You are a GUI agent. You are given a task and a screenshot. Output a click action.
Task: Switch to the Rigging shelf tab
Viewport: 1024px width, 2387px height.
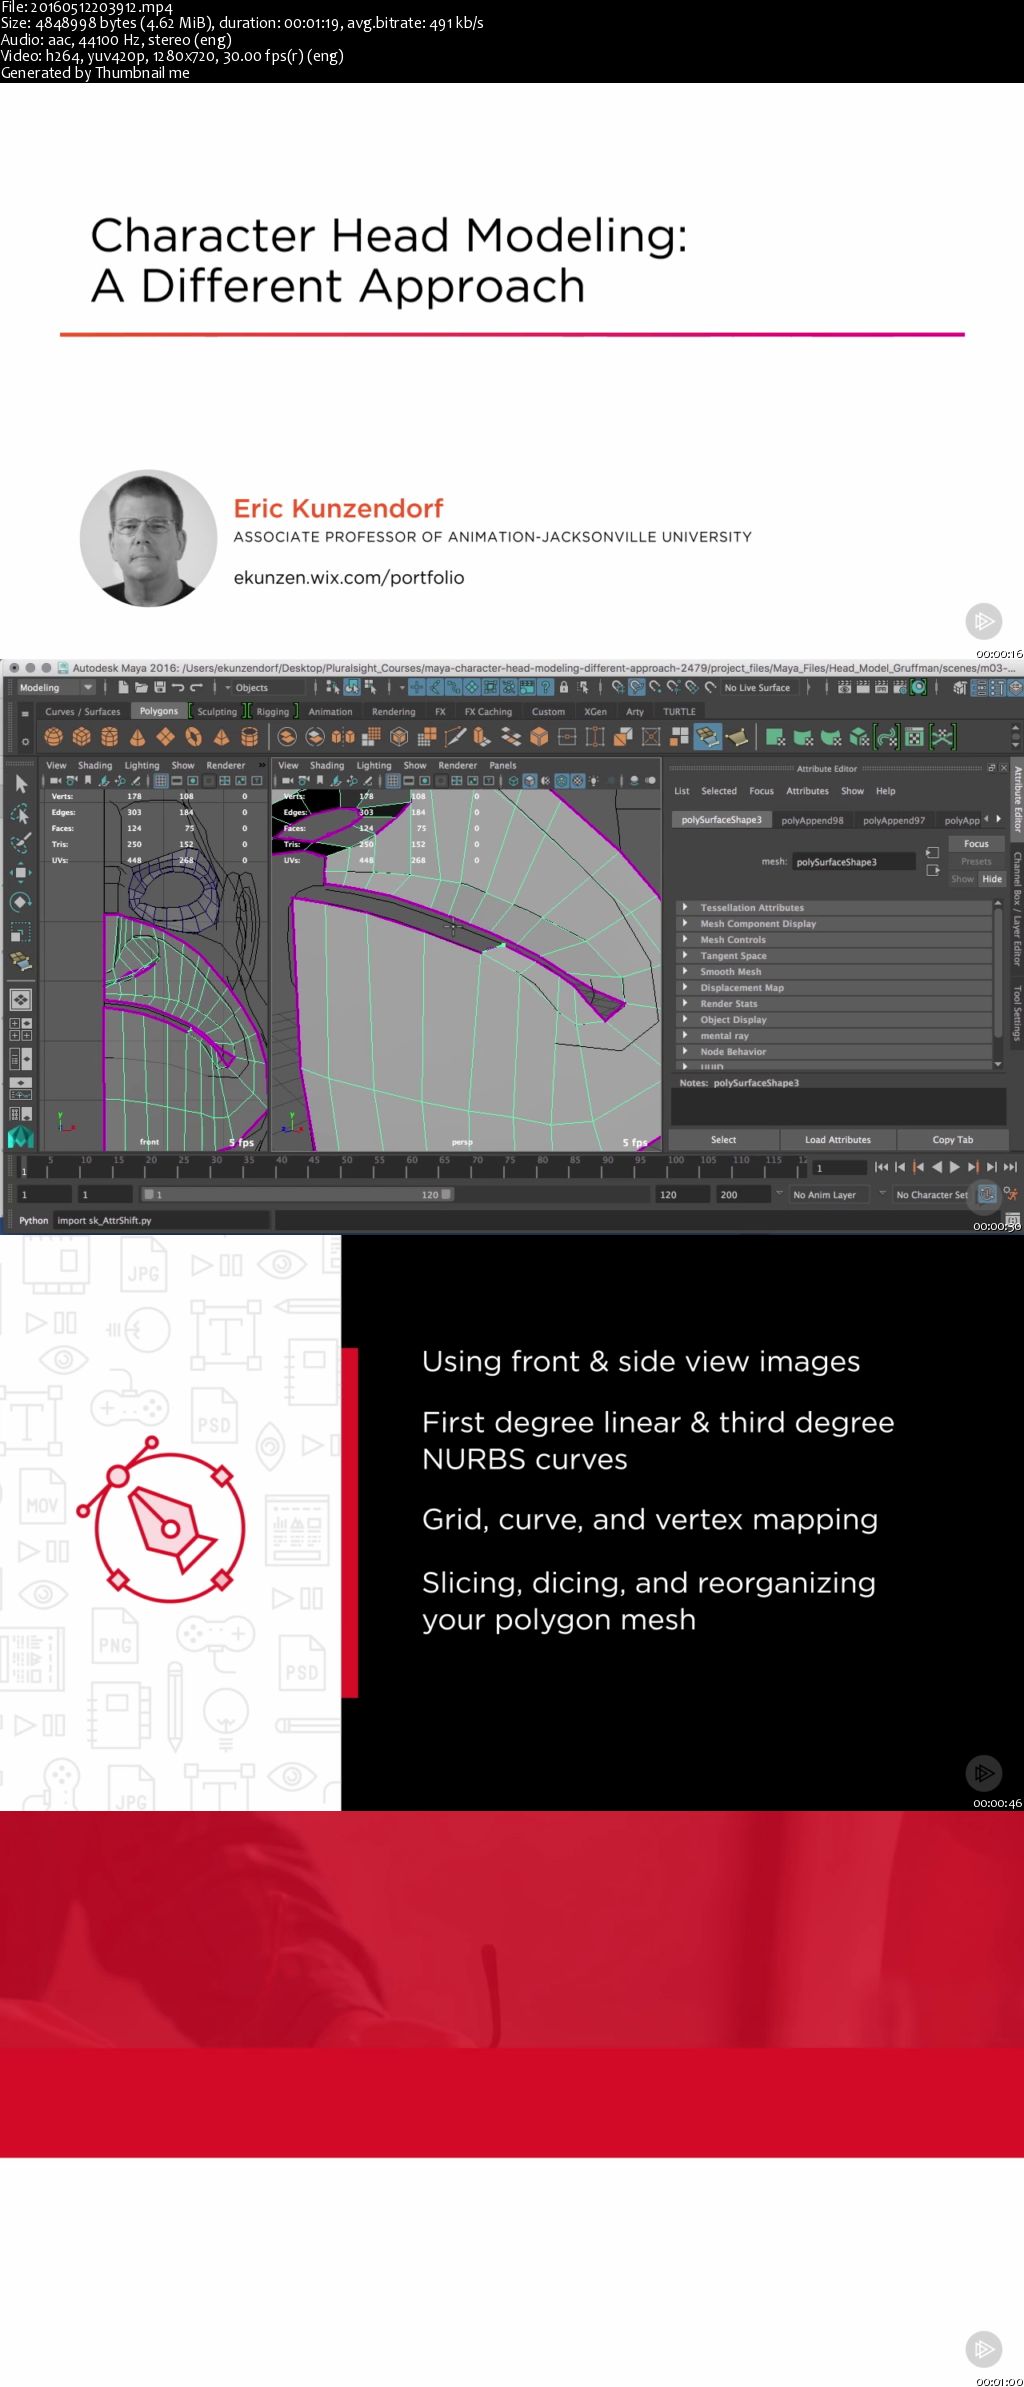(272, 711)
